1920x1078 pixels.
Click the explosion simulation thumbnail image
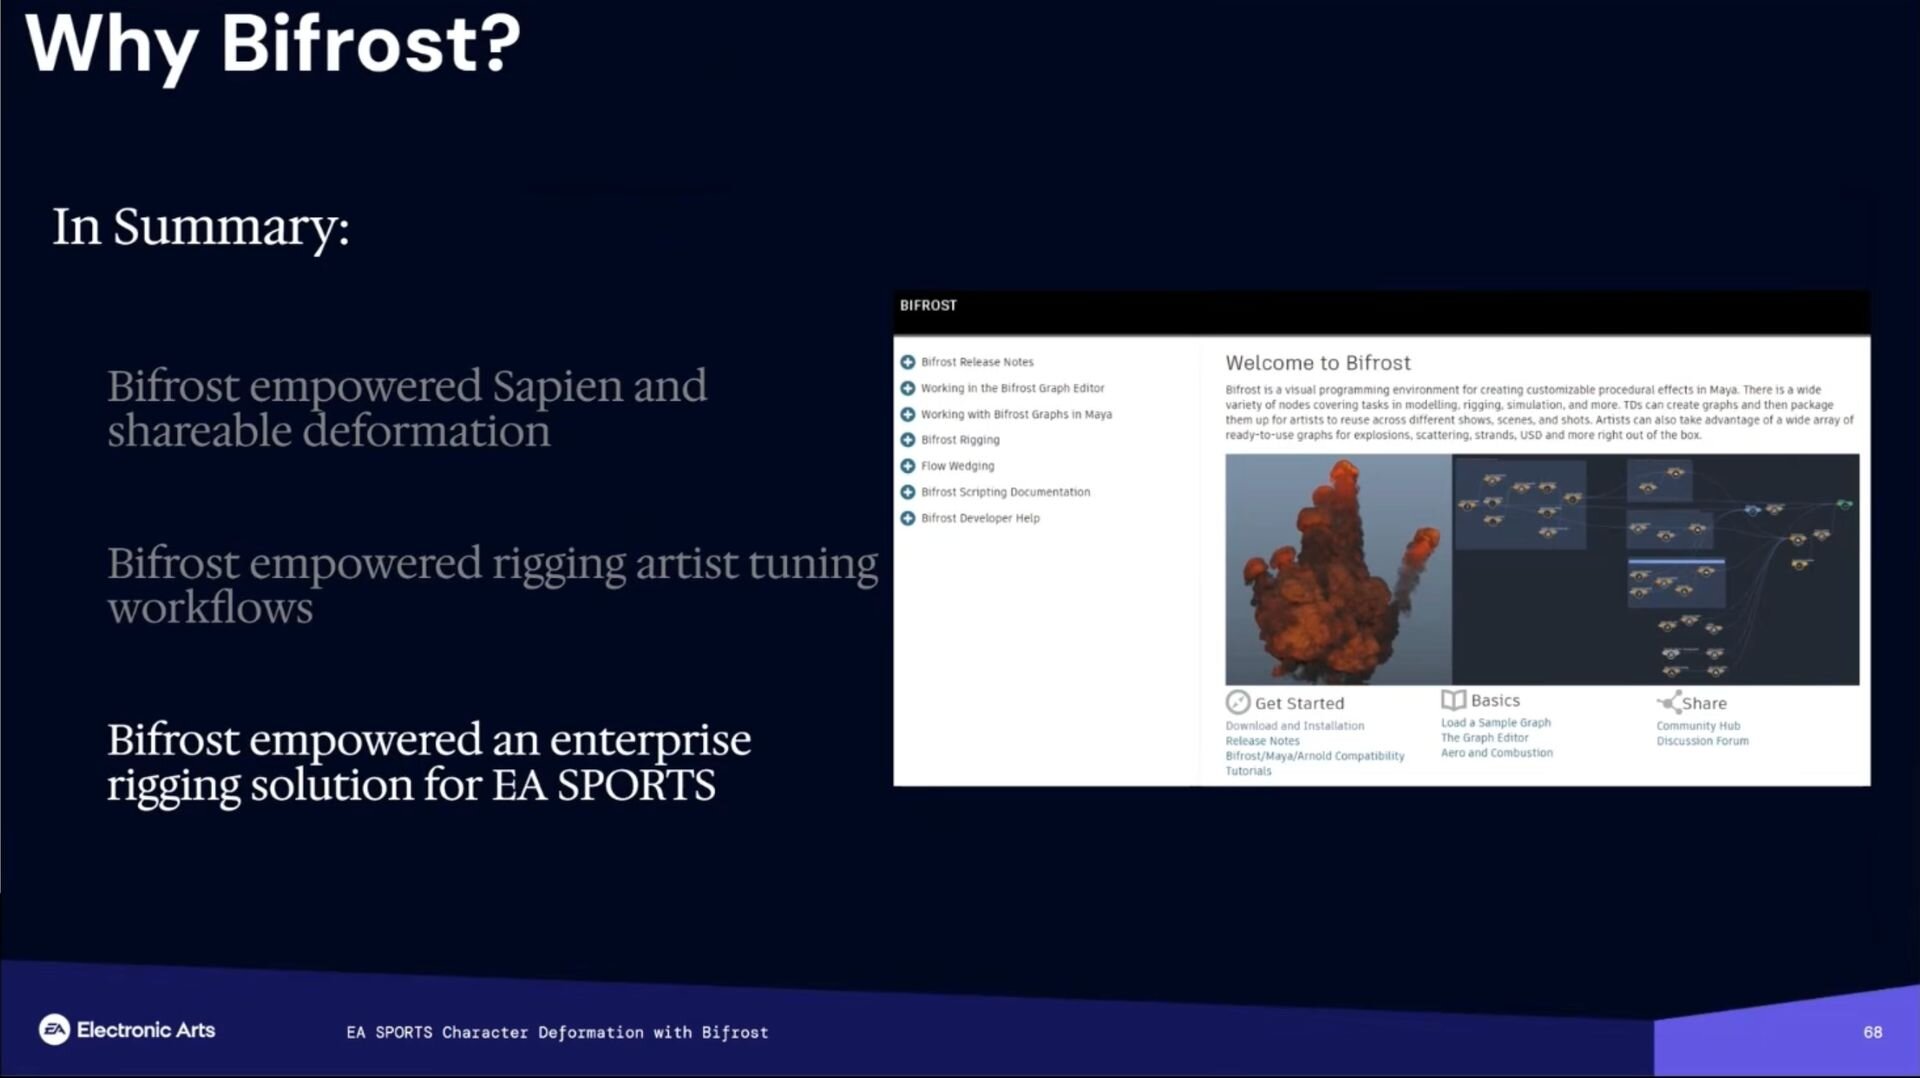point(1338,569)
